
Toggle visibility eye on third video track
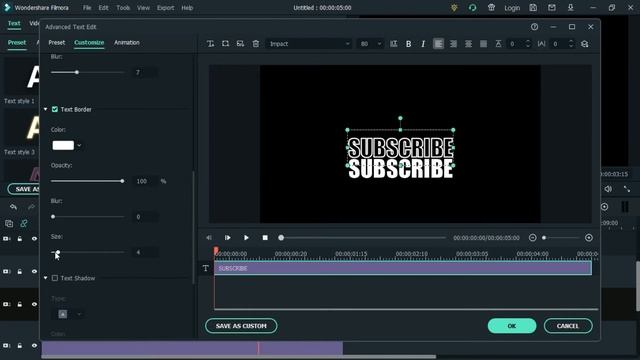(x=34, y=304)
